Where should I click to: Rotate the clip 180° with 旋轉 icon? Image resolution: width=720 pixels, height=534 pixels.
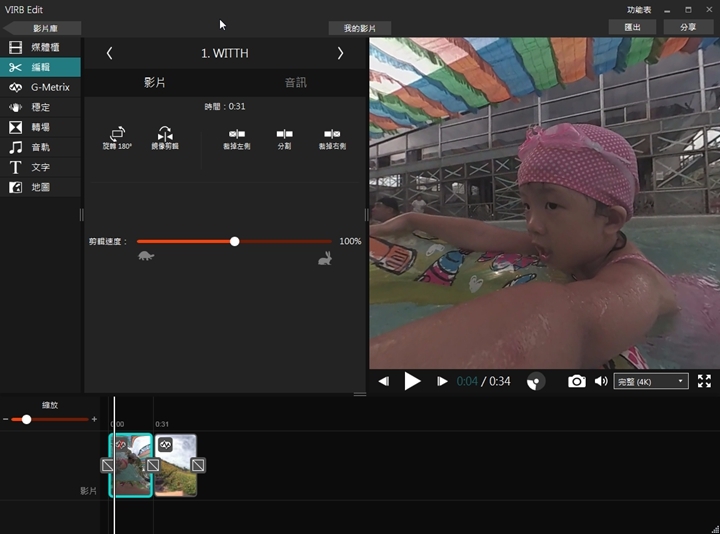(117, 138)
